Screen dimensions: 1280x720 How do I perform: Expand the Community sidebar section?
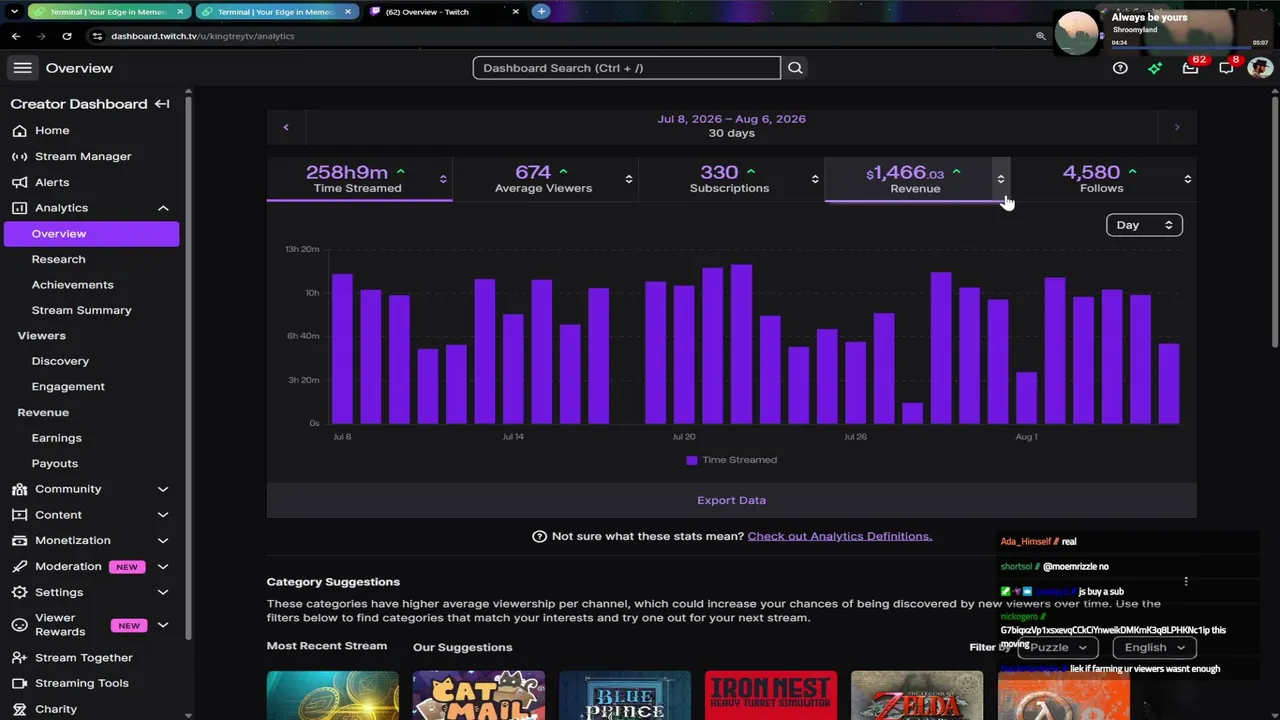coord(163,489)
